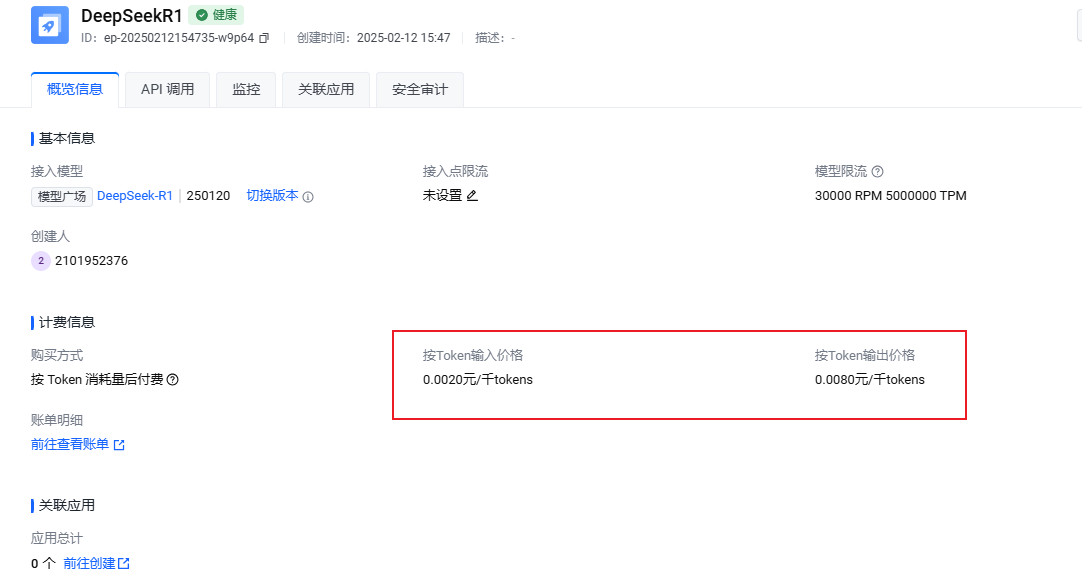The image size is (1082, 579).
Task: Click the edit pencil beside 未设置
Action: coord(471,196)
